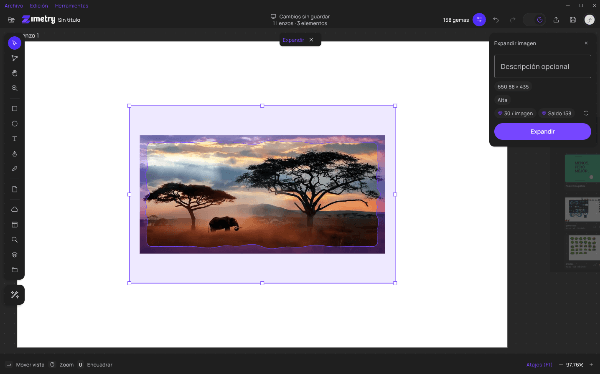Activate the hand pan tool
Image resolution: width=600 pixels, height=374 pixels.
coord(15,73)
